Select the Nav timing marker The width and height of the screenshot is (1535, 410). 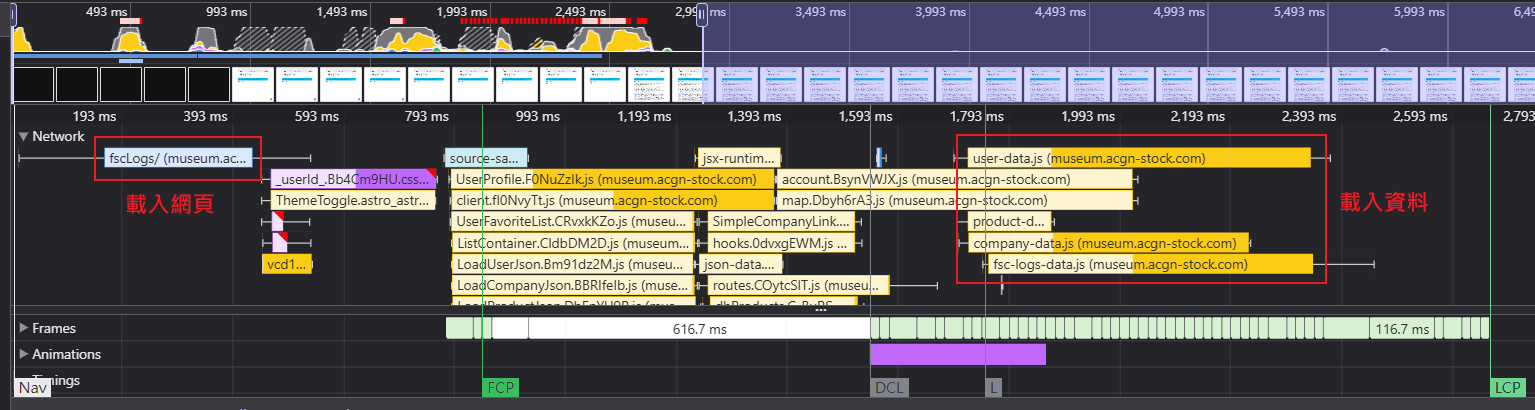33,388
